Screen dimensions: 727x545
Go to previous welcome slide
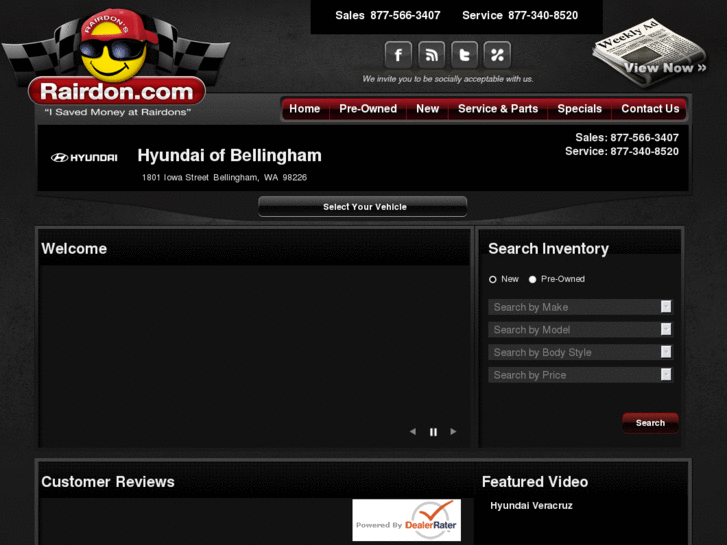tap(413, 432)
